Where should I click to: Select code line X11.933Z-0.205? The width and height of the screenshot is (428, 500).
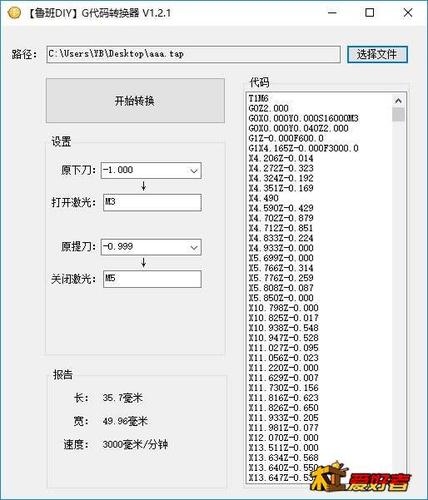283,418
